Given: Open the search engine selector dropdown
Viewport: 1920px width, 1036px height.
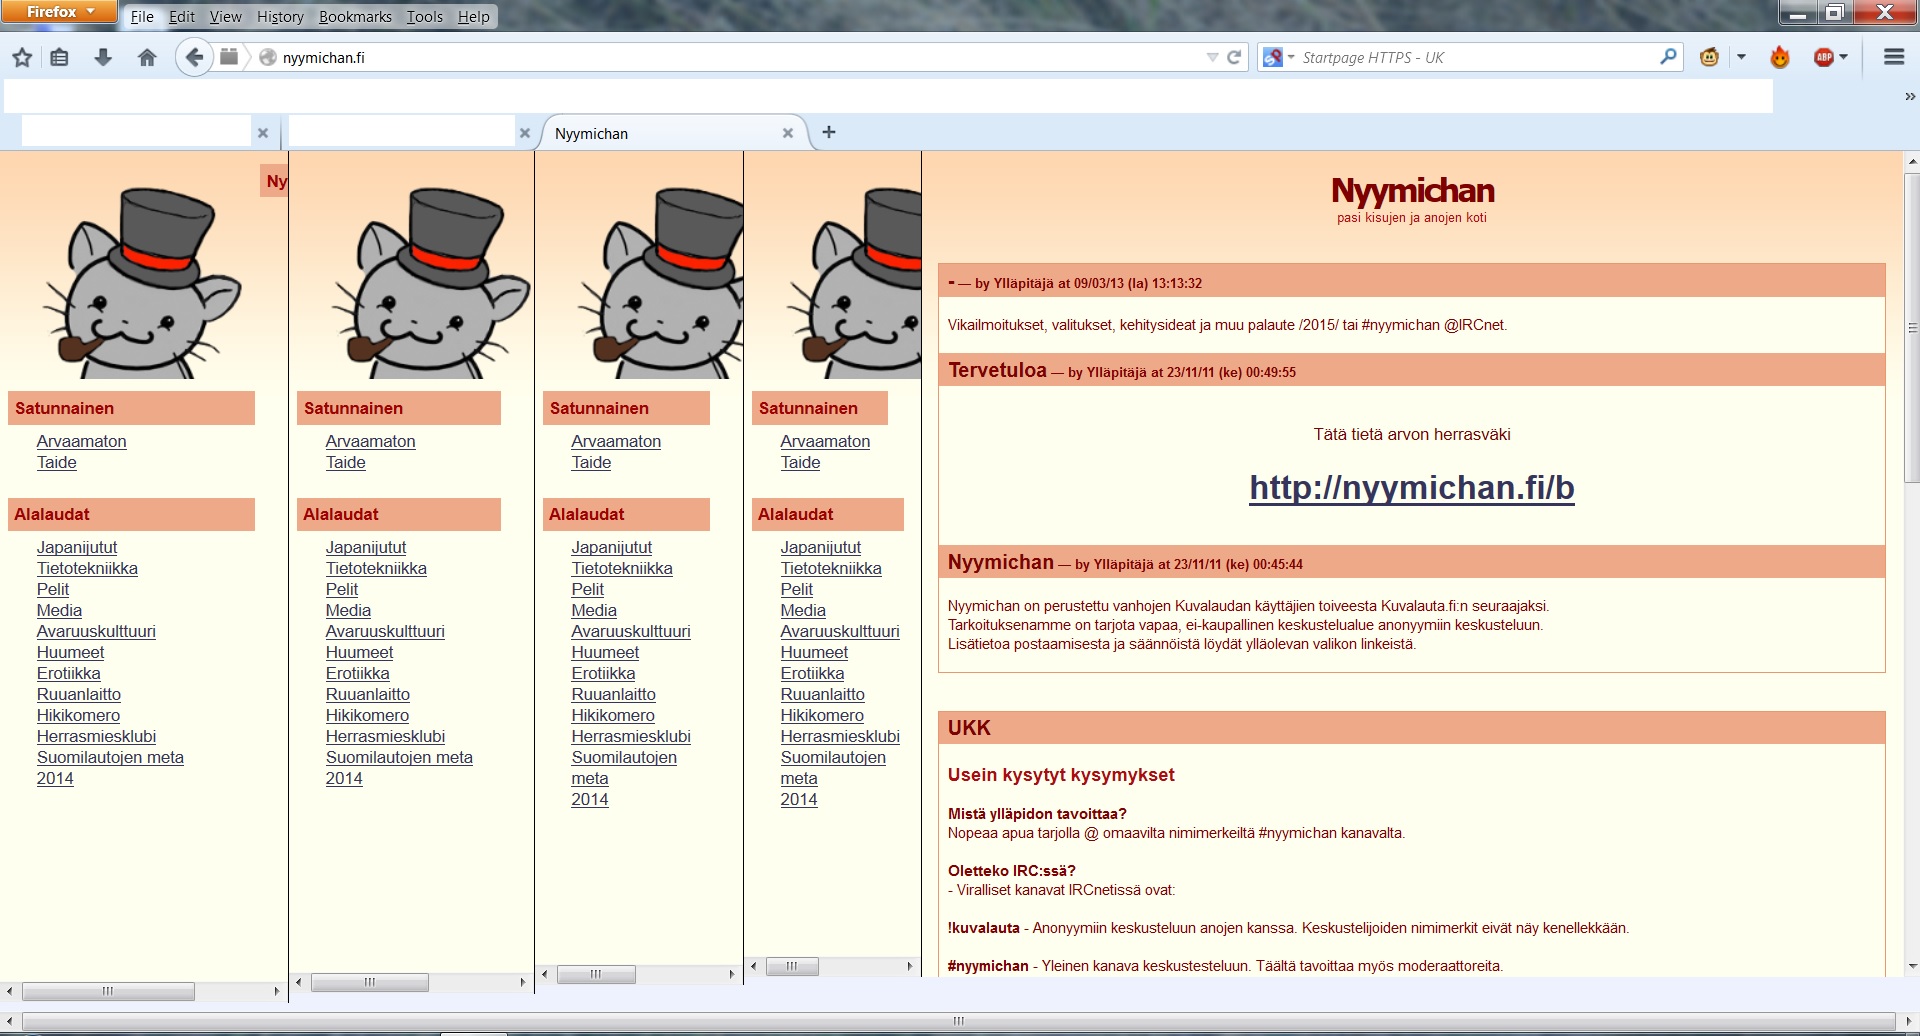Looking at the screenshot, I should point(1278,58).
